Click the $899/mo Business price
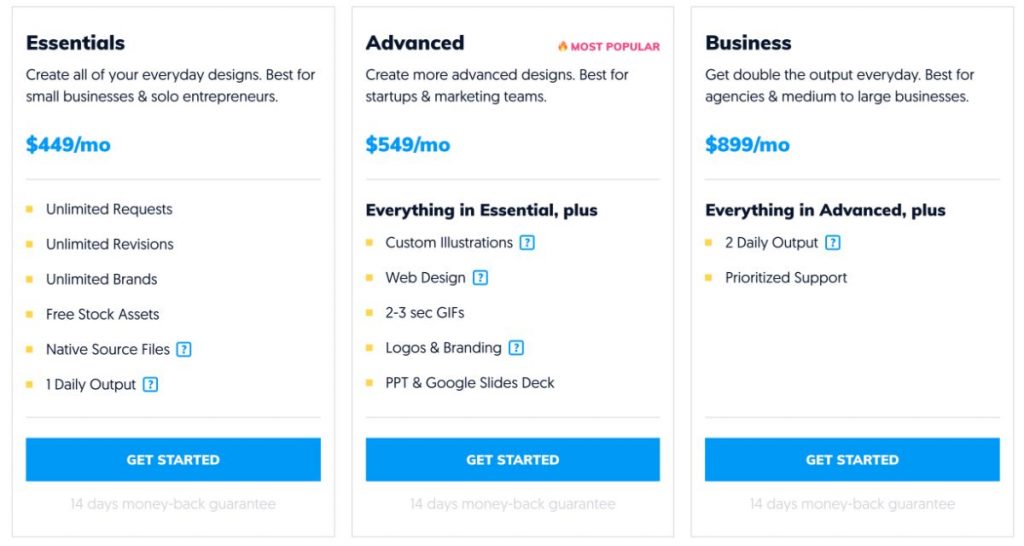 [748, 144]
